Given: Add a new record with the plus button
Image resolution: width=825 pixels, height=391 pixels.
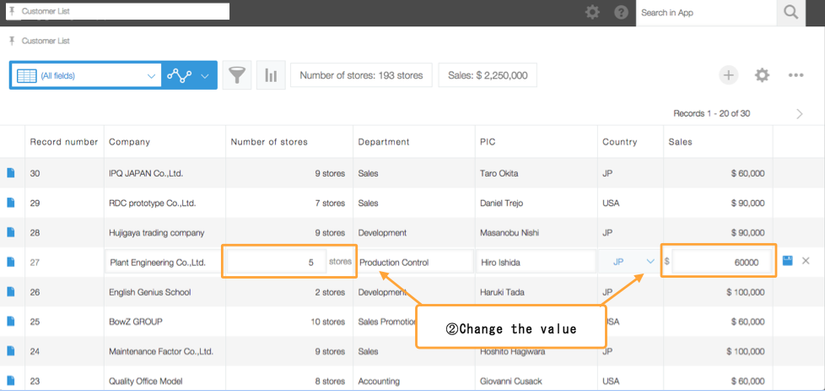Looking at the screenshot, I should pos(729,75).
